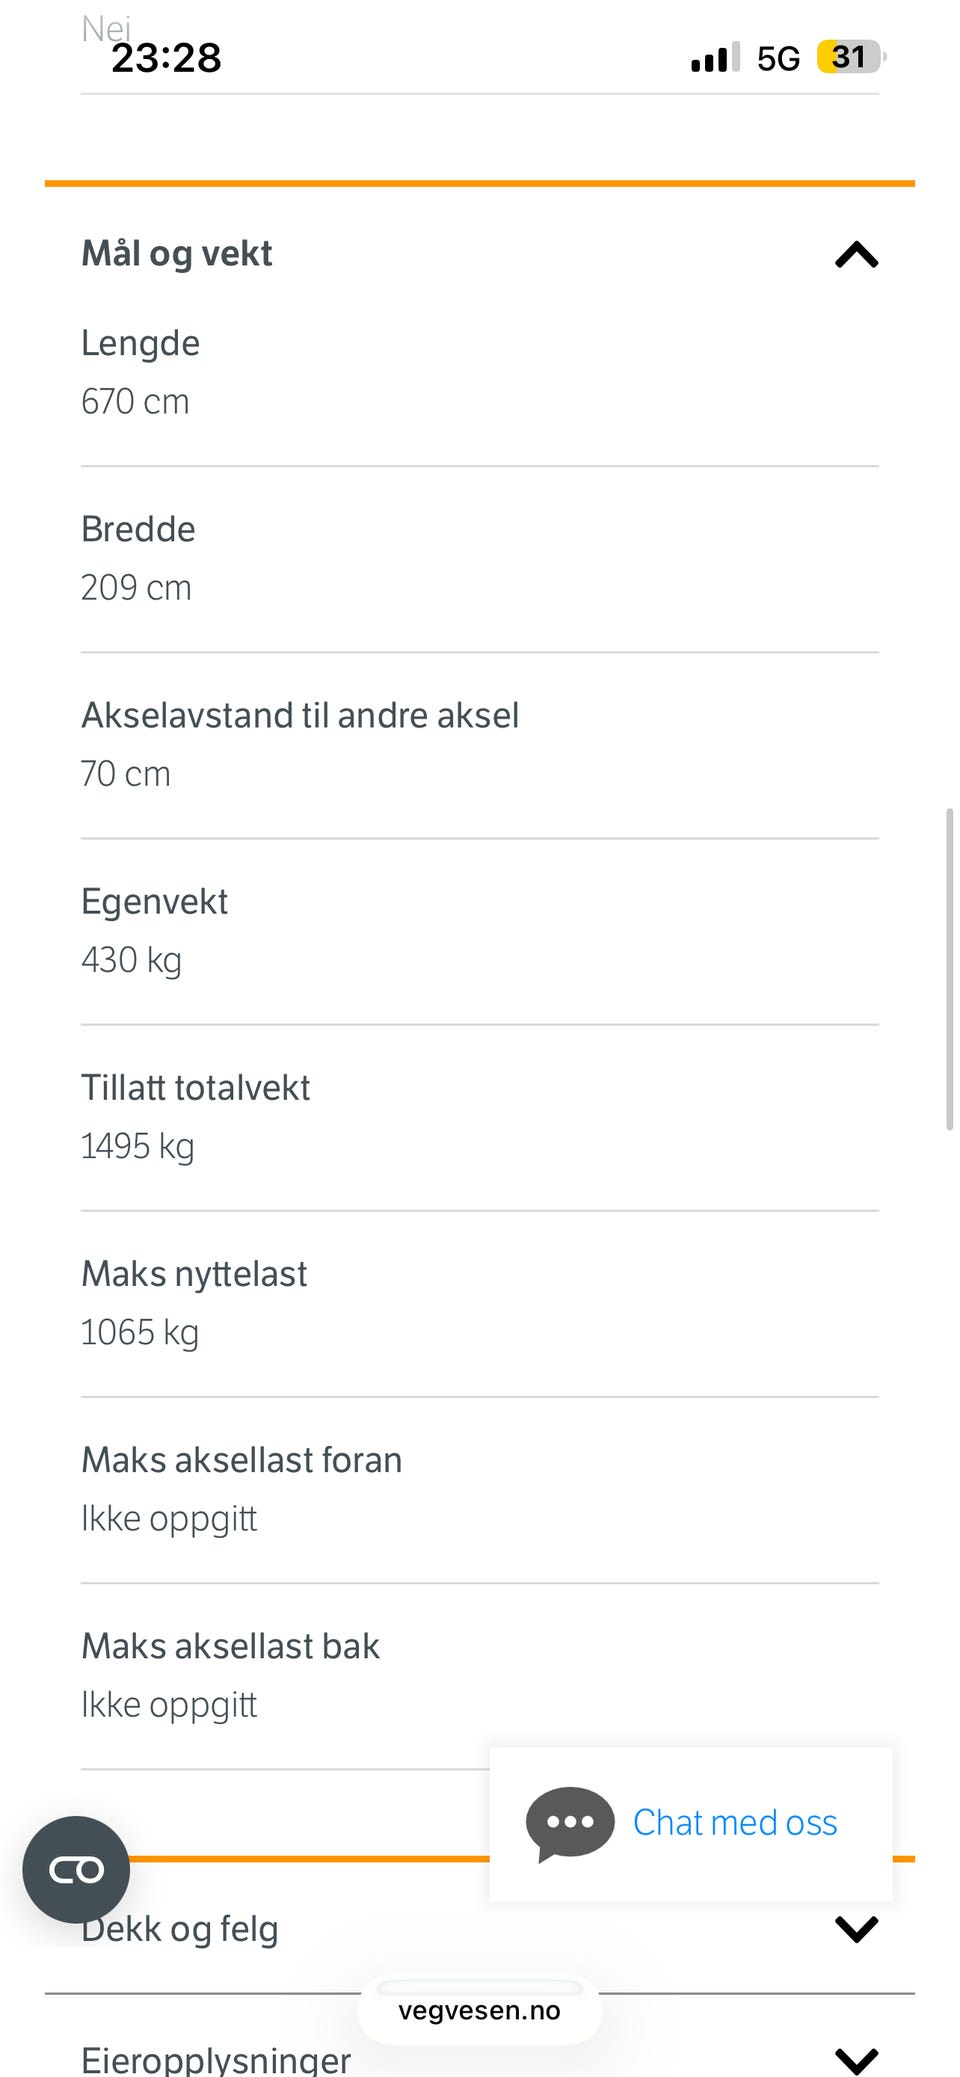Viewport: 960px width, 2077px height.
Task: Expand the Eieropplysninger chevron arrow
Action: point(856,2058)
